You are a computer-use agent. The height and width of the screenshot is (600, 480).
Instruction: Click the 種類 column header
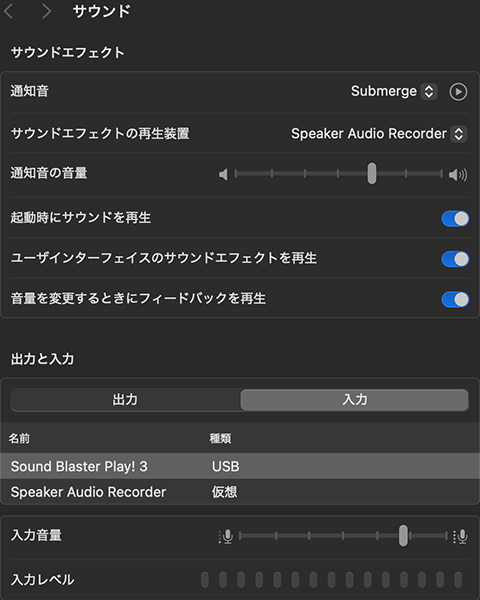coord(220,438)
